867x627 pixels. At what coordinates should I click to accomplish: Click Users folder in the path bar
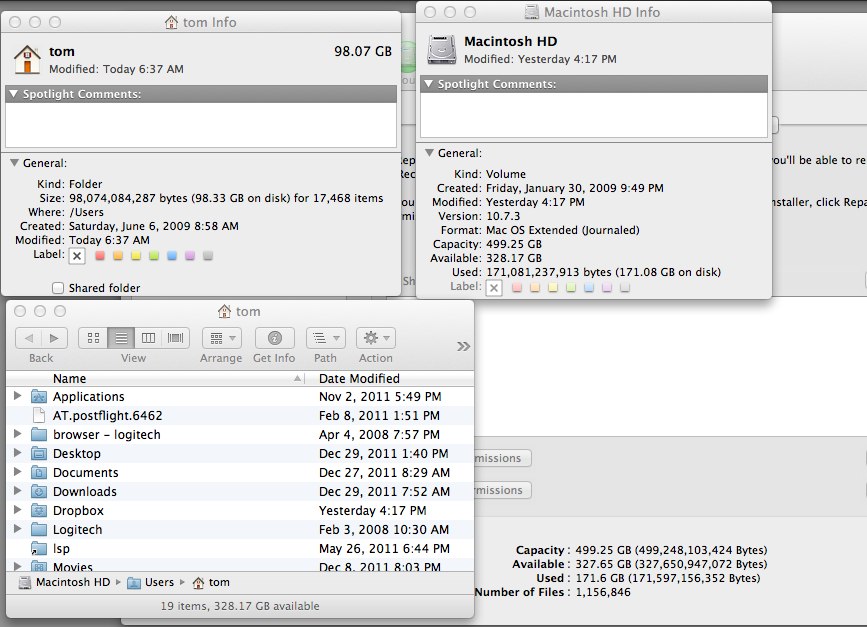[x=150, y=582]
